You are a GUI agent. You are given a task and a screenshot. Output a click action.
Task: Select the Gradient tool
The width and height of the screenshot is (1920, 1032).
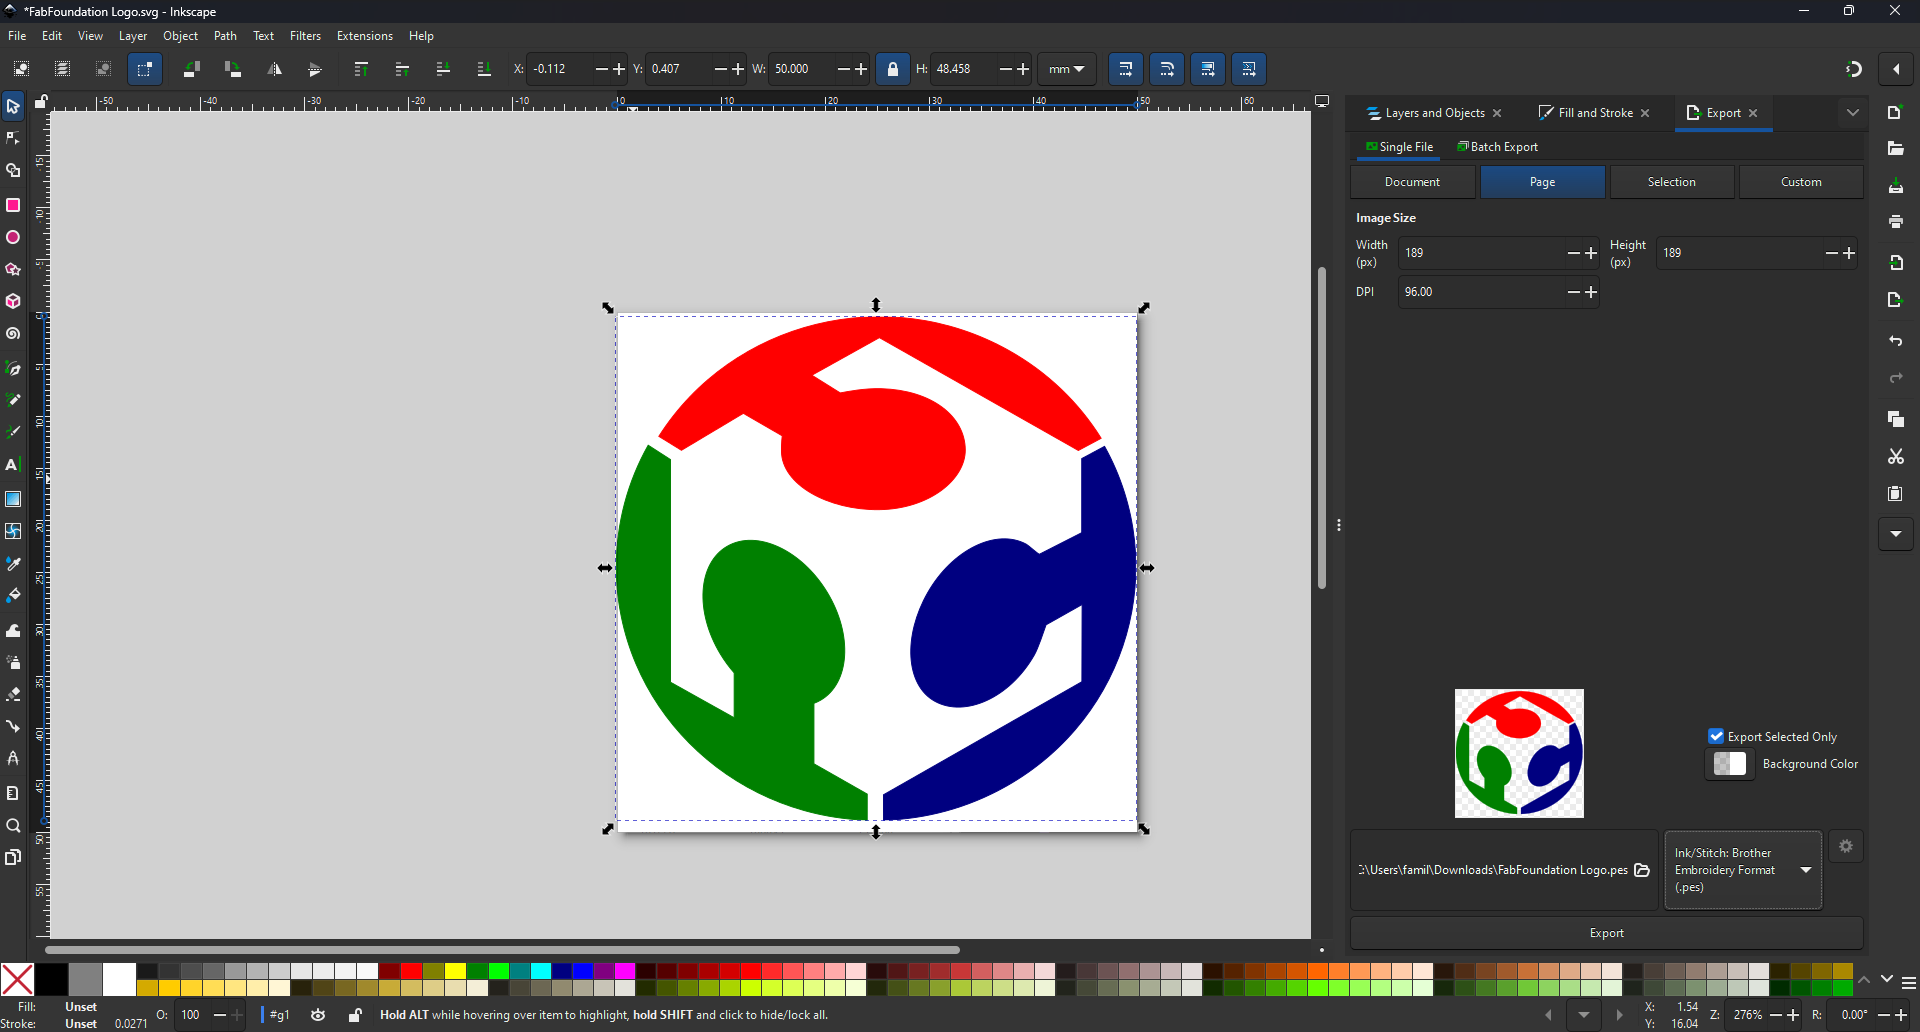pos(13,499)
